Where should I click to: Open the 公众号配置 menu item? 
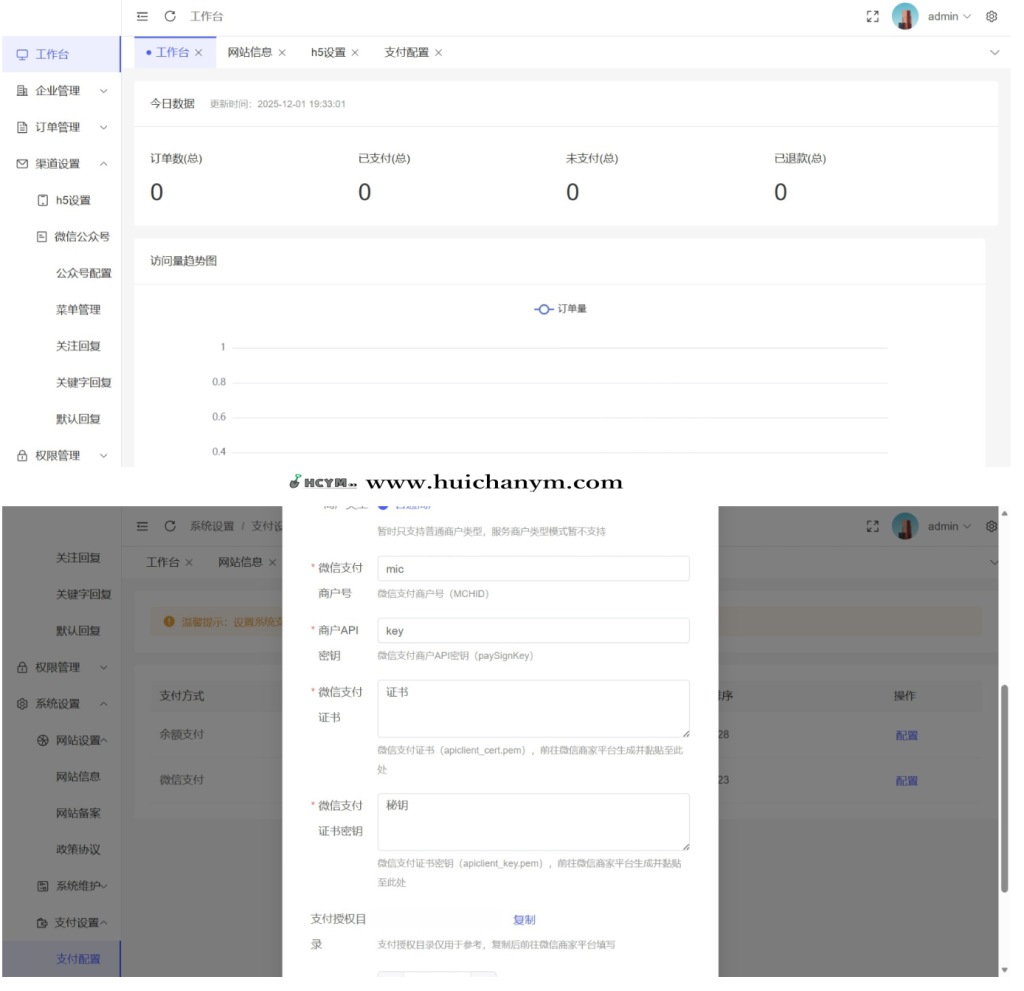[x=83, y=273]
